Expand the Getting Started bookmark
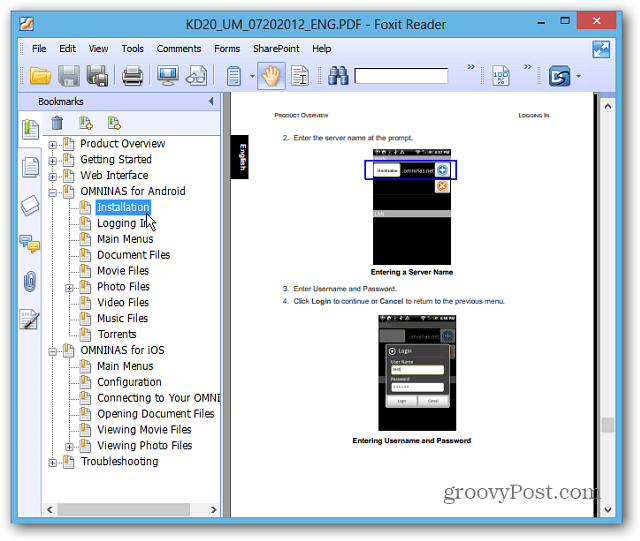 click(53, 160)
